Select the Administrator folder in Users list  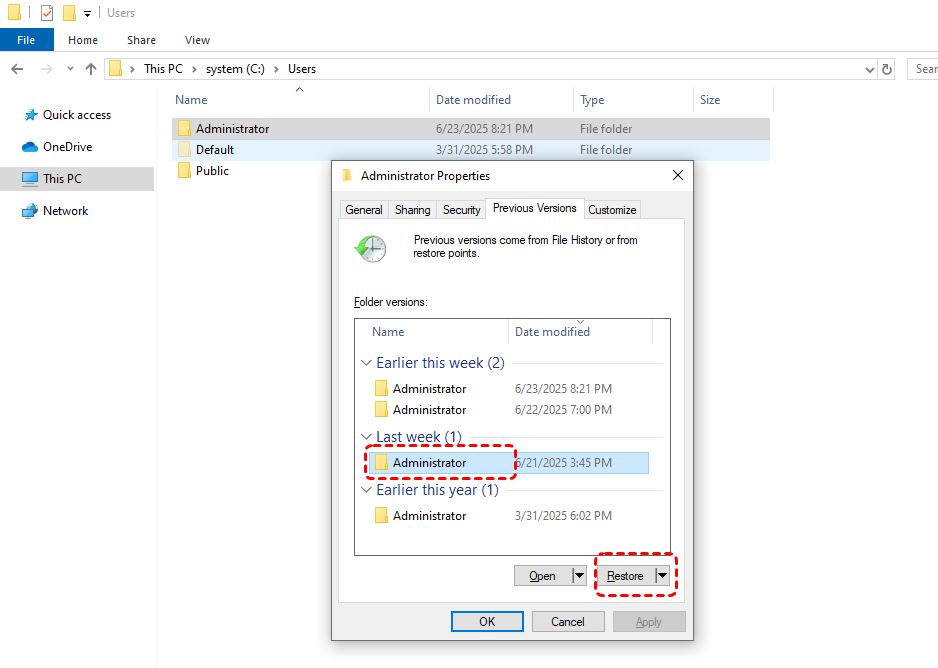pyautogui.click(x=471, y=129)
